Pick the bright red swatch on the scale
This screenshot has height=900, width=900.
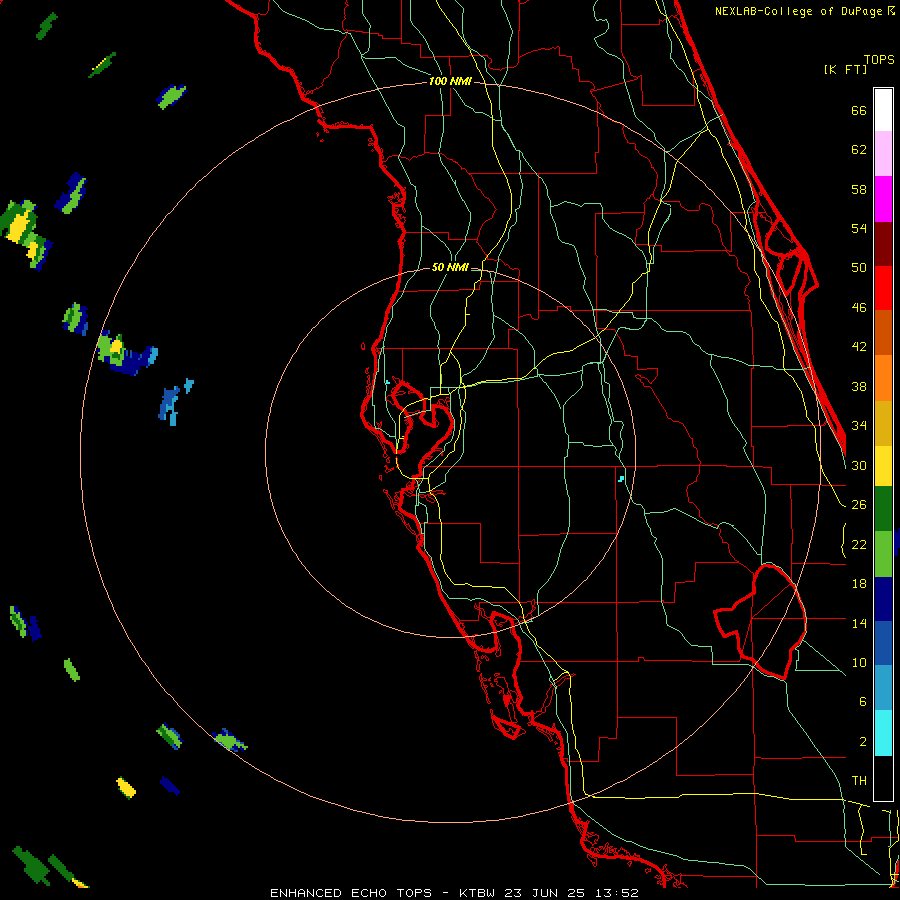883,288
